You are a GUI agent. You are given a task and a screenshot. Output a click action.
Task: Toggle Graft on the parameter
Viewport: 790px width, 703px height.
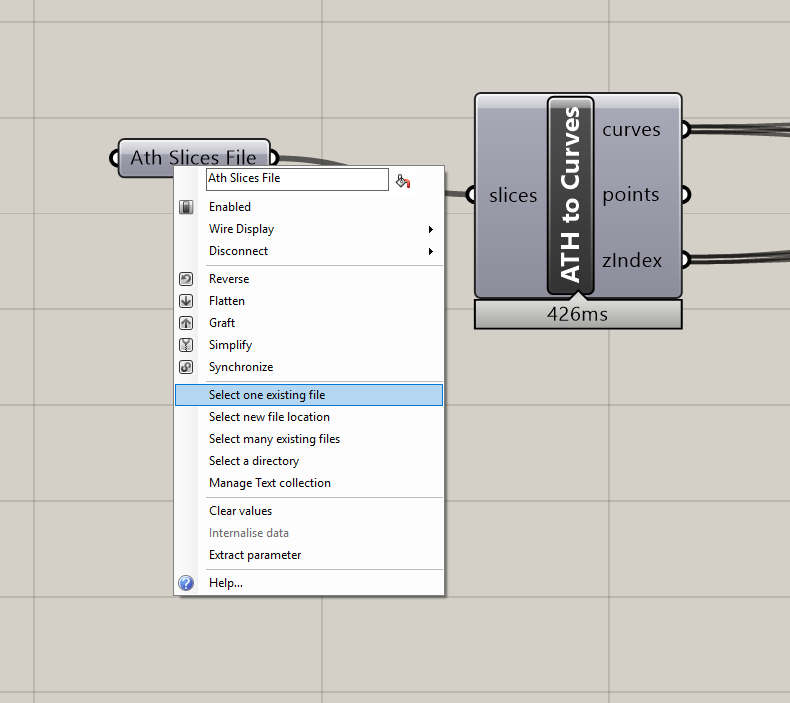click(309, 323)
